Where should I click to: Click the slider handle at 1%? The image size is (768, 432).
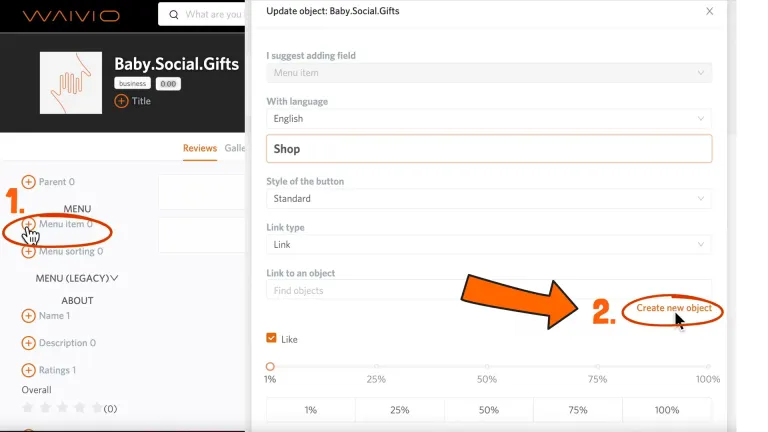[270, 366]
